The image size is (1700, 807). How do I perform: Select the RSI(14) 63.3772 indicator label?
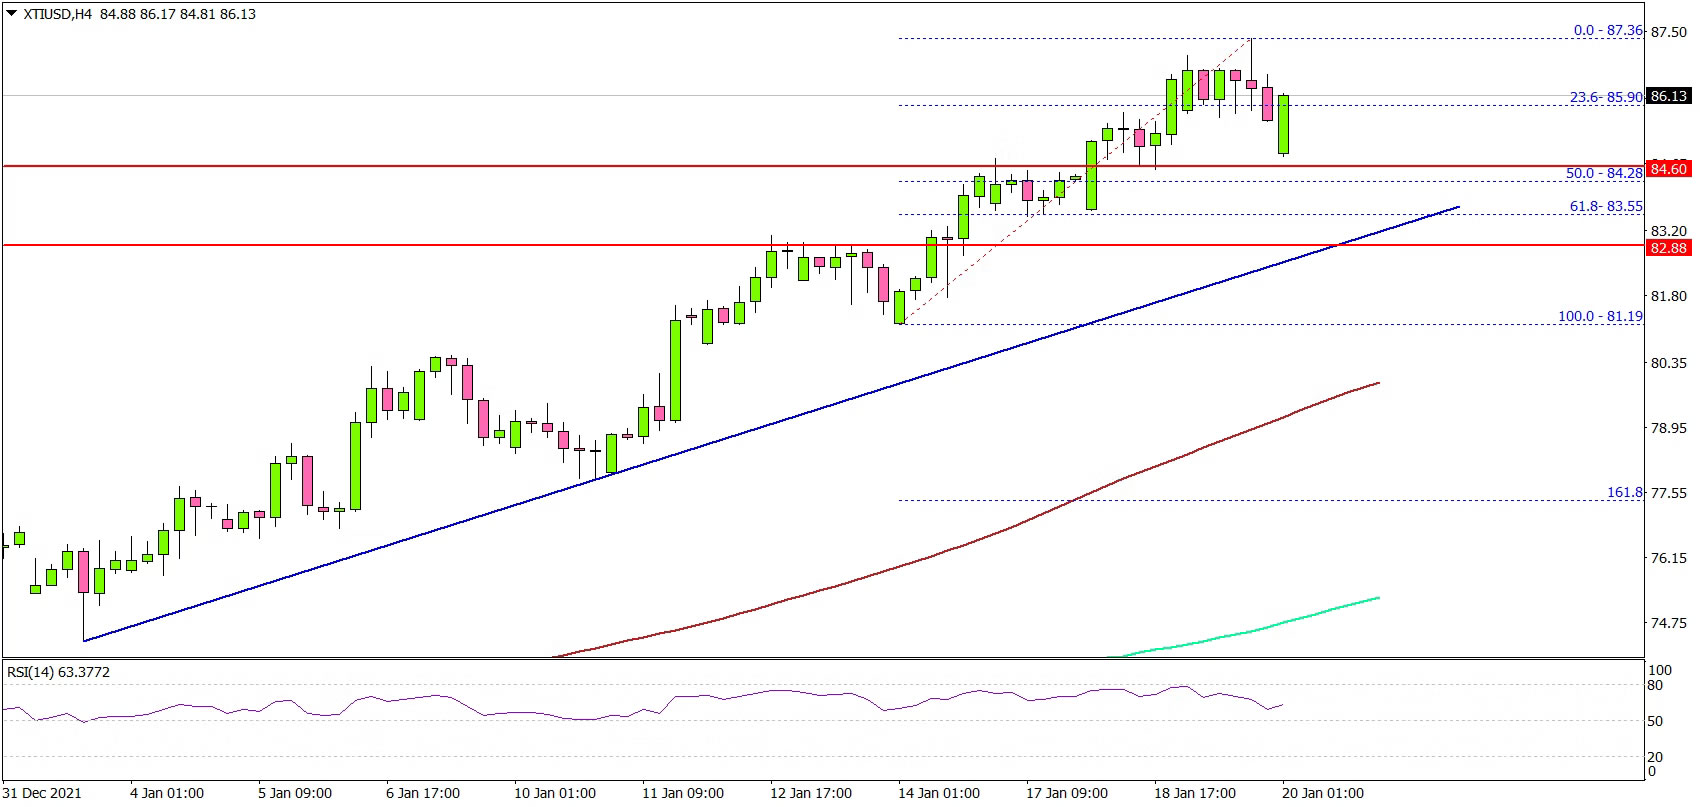58,672
